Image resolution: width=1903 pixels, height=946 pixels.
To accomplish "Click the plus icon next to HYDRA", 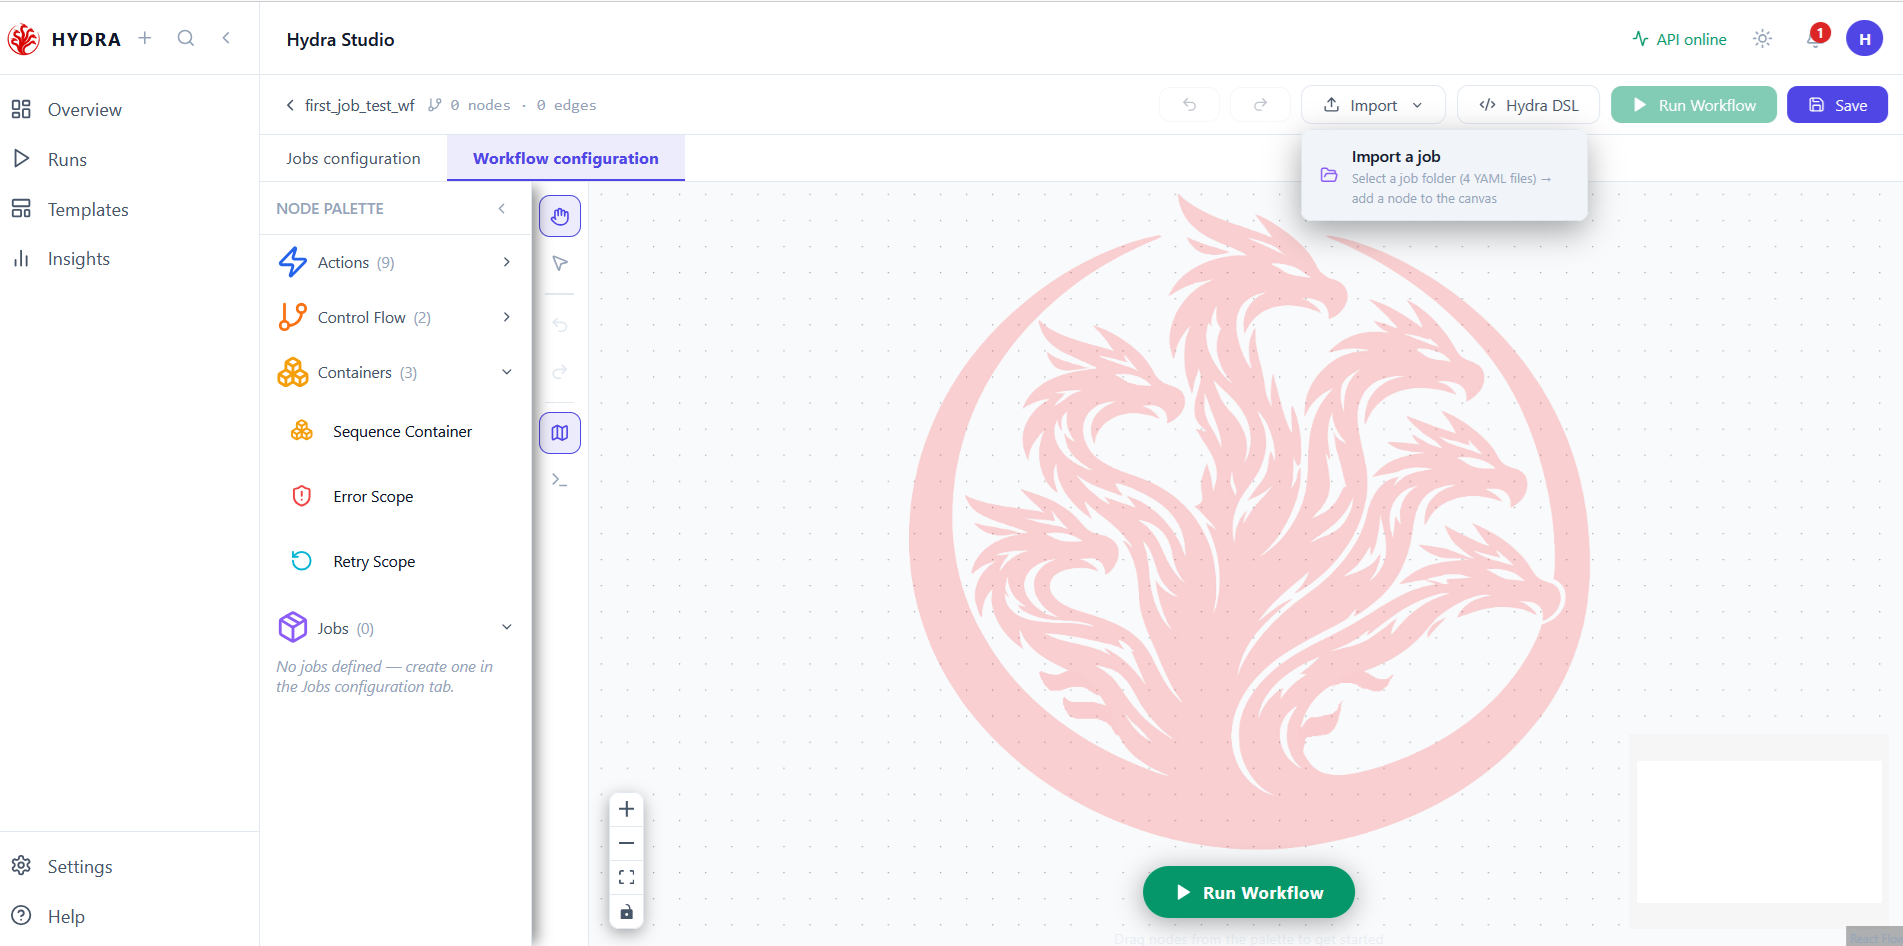I will tap(145, 38).
